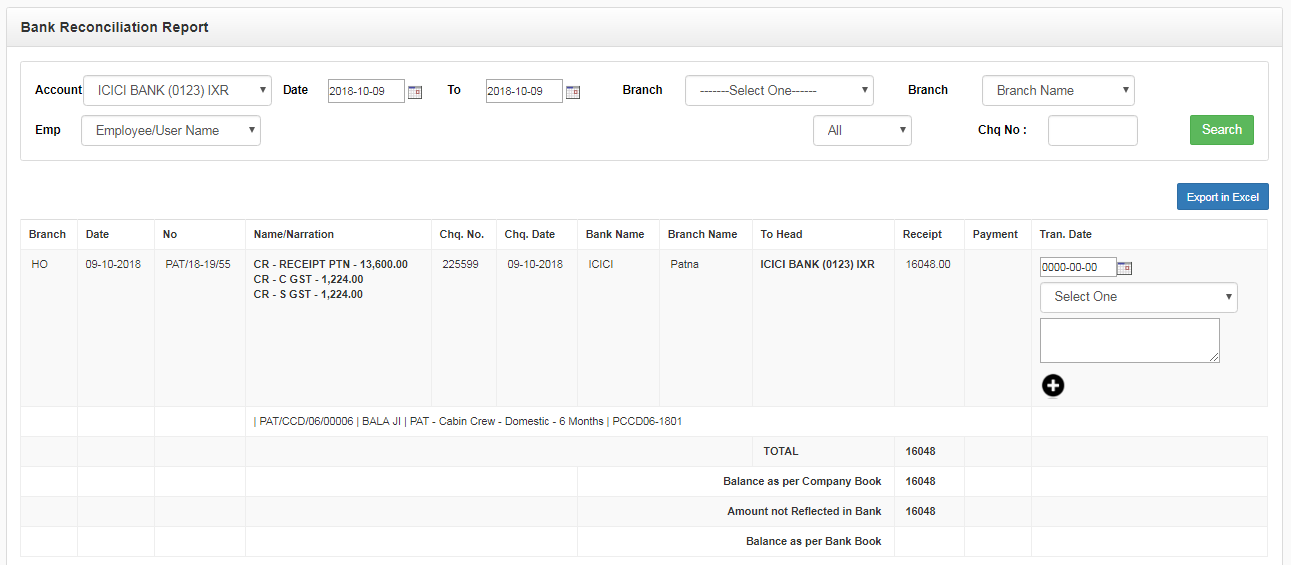Click the To date input field

(524, 91)
